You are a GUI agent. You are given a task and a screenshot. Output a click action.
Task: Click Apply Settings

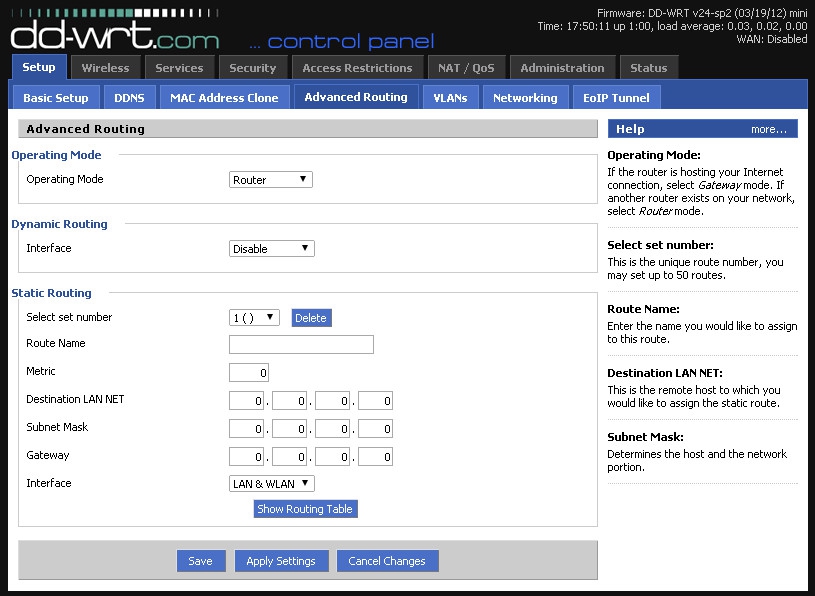tap(281, 561)
